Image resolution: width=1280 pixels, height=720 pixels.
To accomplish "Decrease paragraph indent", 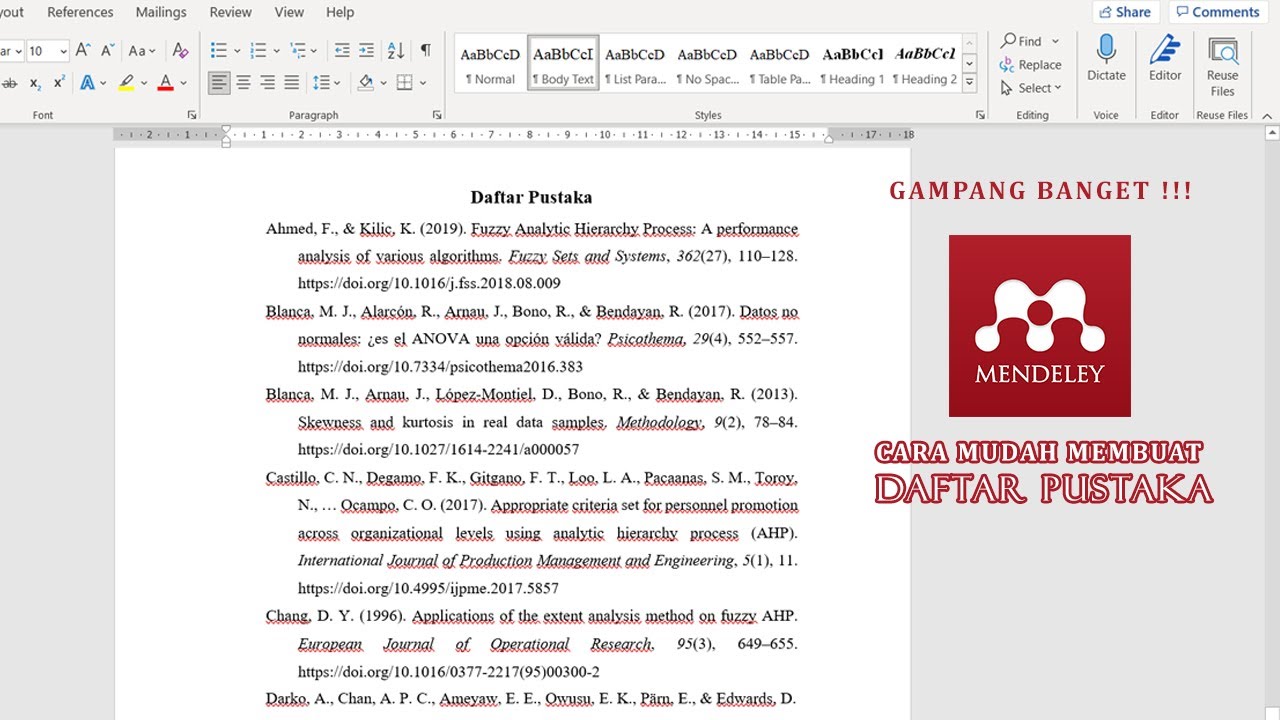I will point(342,50).
